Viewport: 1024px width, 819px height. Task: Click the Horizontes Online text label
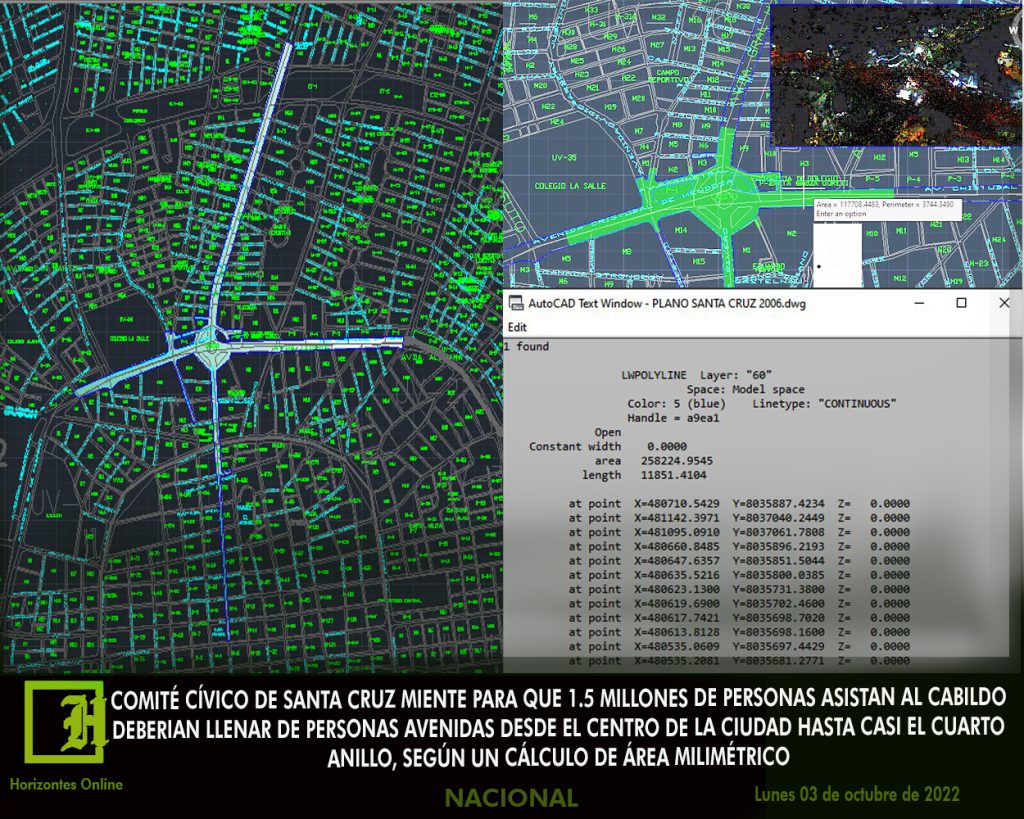[66, 785]
